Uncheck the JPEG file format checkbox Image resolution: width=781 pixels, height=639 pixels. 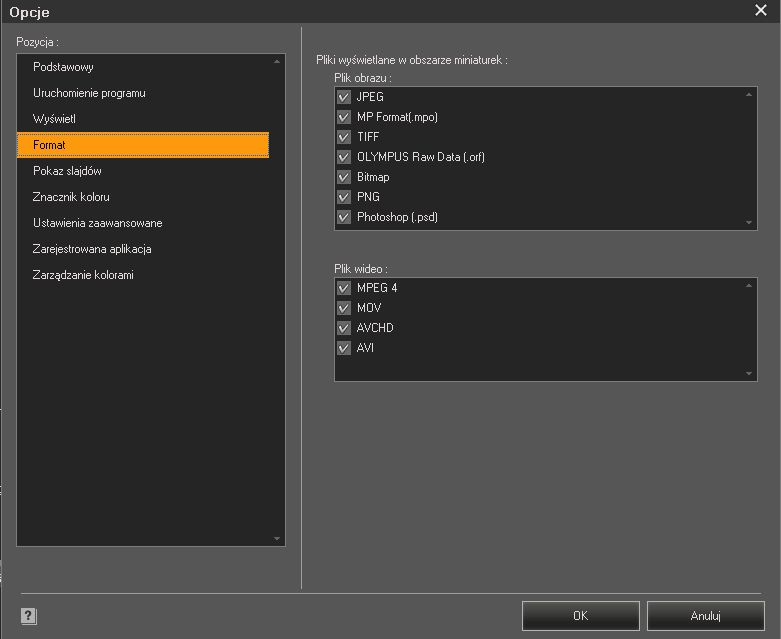click(x=344, y=97)
